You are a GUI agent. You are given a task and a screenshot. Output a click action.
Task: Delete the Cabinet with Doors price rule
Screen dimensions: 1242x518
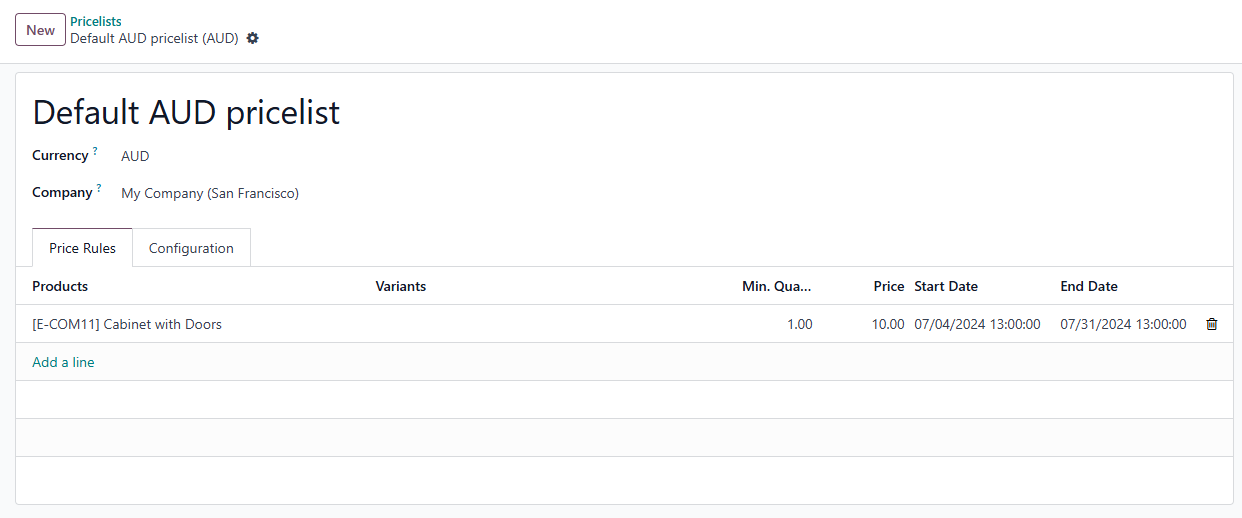tap(1211, 324)
